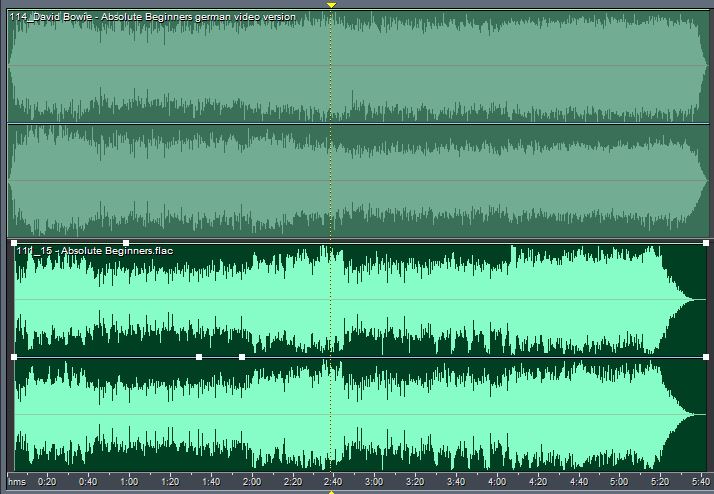The width and height of the screenshot is (714, 494).
Task: Click the second top envelope handle on flac clip
Action: click(126, 243)
